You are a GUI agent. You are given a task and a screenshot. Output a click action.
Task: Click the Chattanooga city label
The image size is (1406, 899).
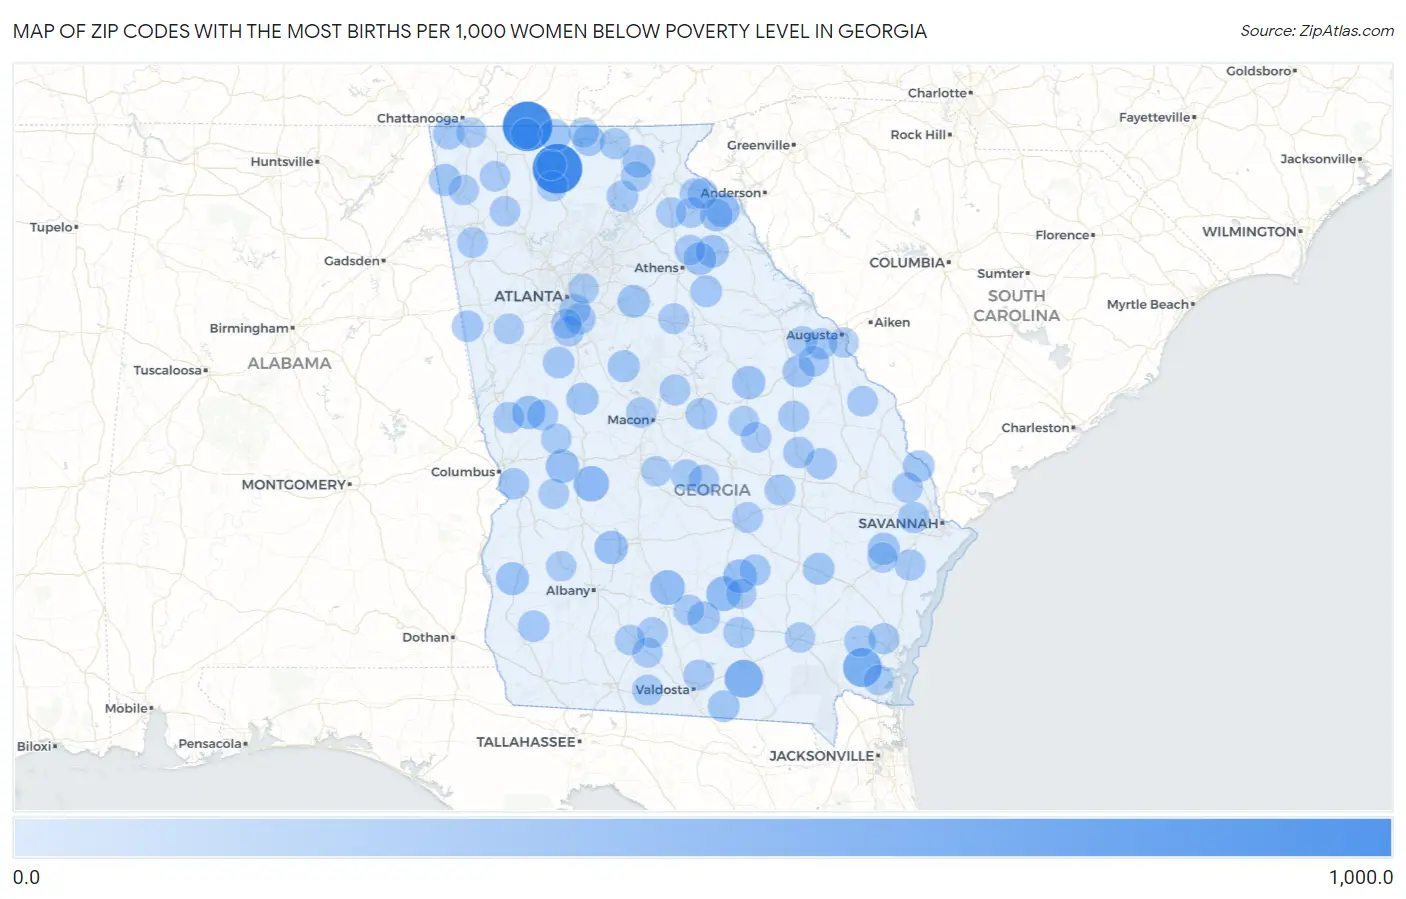point(417,118)
